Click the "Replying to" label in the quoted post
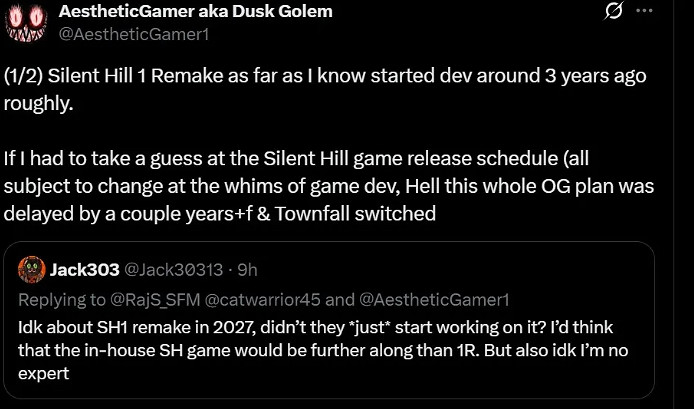Viewport: 694px width, 409px height. coord(55,298)
